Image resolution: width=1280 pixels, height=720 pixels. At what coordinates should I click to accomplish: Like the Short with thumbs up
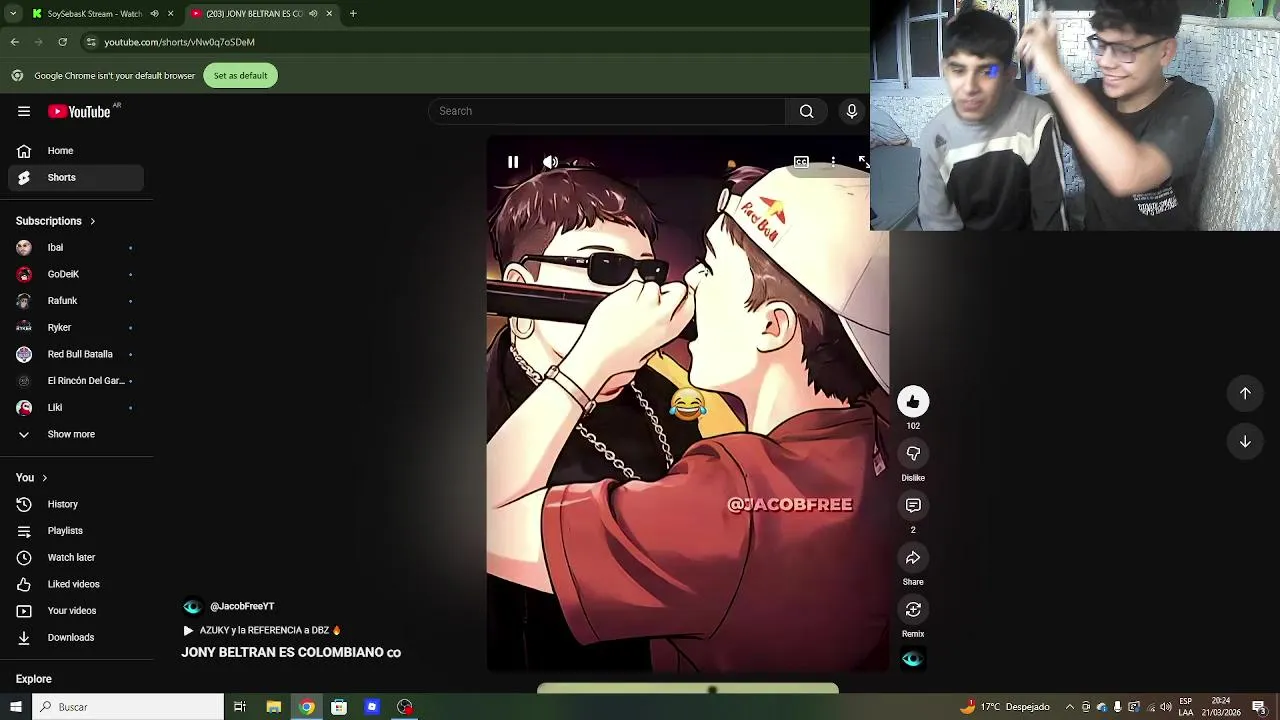[913, 402]
